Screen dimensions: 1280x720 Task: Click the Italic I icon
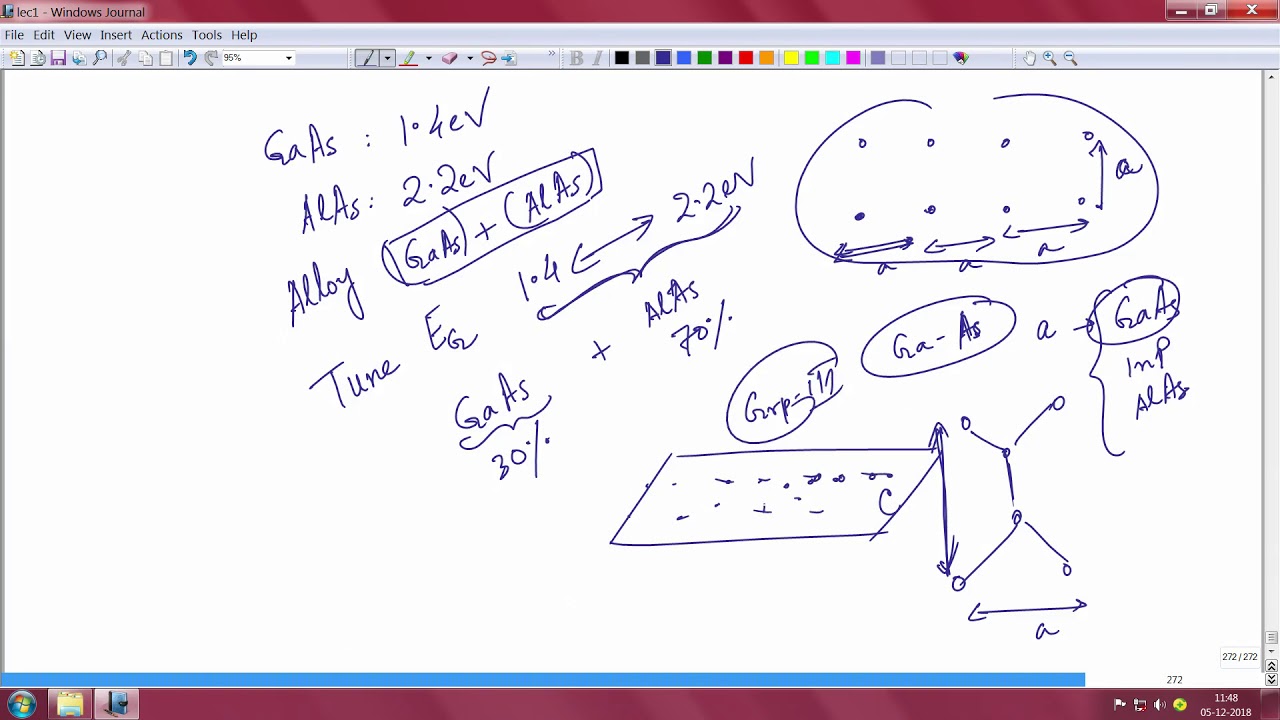pos(597,58)
